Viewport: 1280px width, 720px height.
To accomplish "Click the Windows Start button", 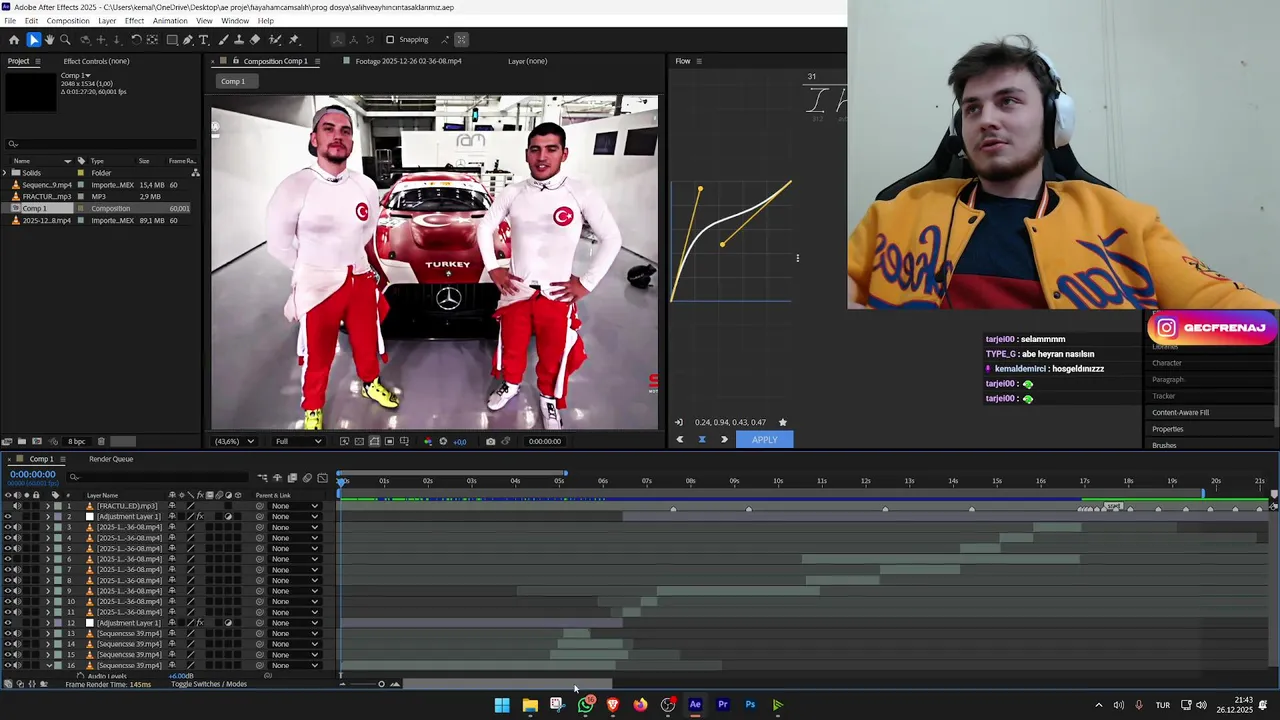I will pos(502,705).
